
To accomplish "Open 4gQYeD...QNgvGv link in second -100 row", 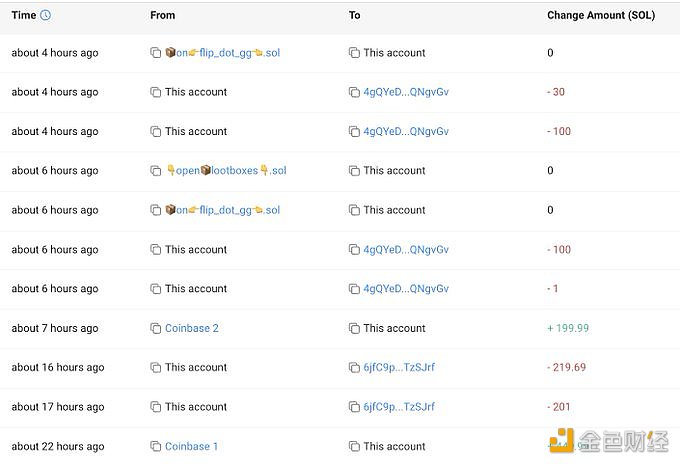I will [406, 250].
